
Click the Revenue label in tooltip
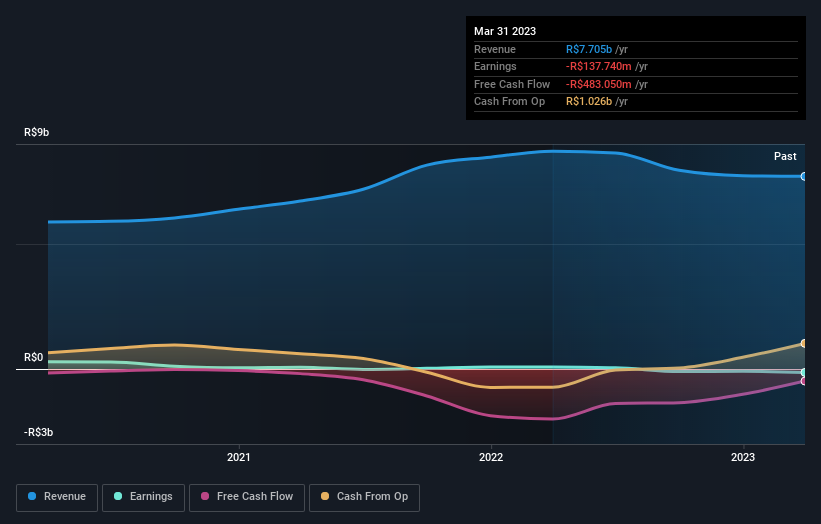(x=495, y=49)
